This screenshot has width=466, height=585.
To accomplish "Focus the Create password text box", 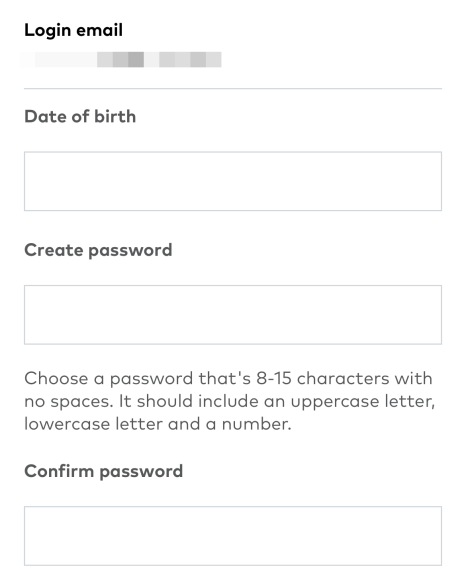I will coord(233,315).
